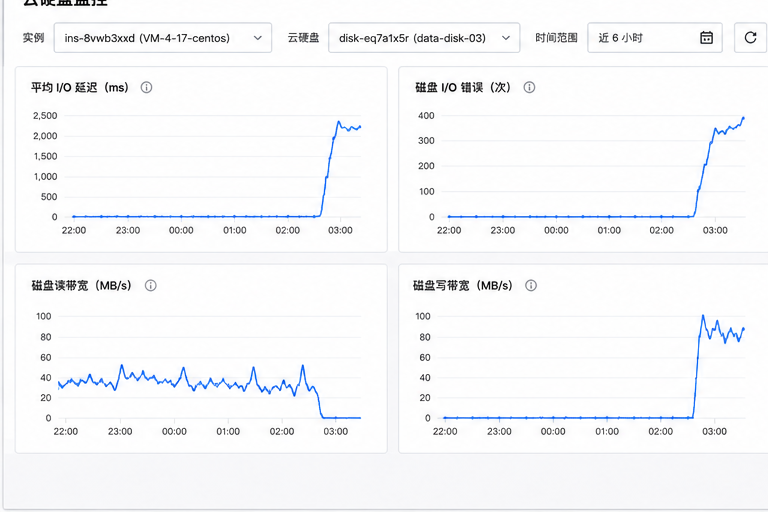
Task: Click the chevron arrow of cloud disk selector
Action: coord(506,38)
